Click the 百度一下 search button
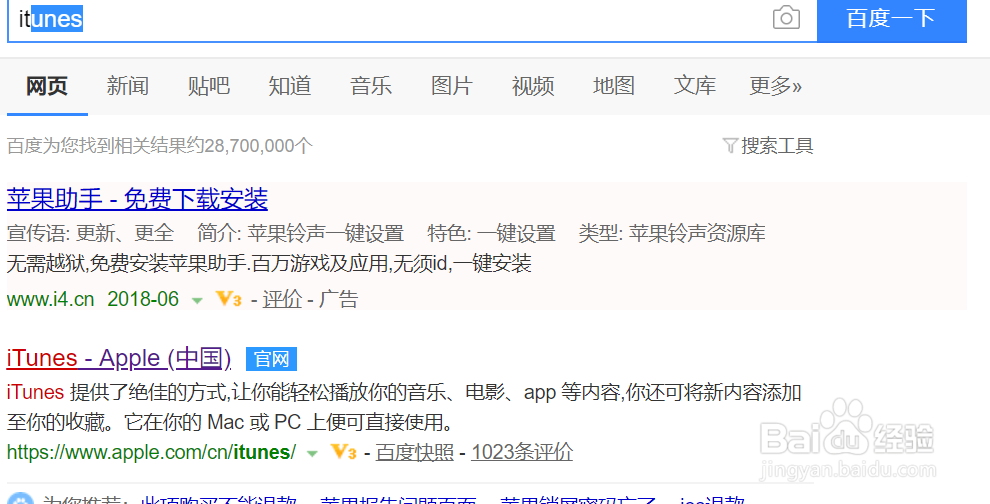Image resolution: width=990 pixels, height=504 pixels. [x=892, y=19]
